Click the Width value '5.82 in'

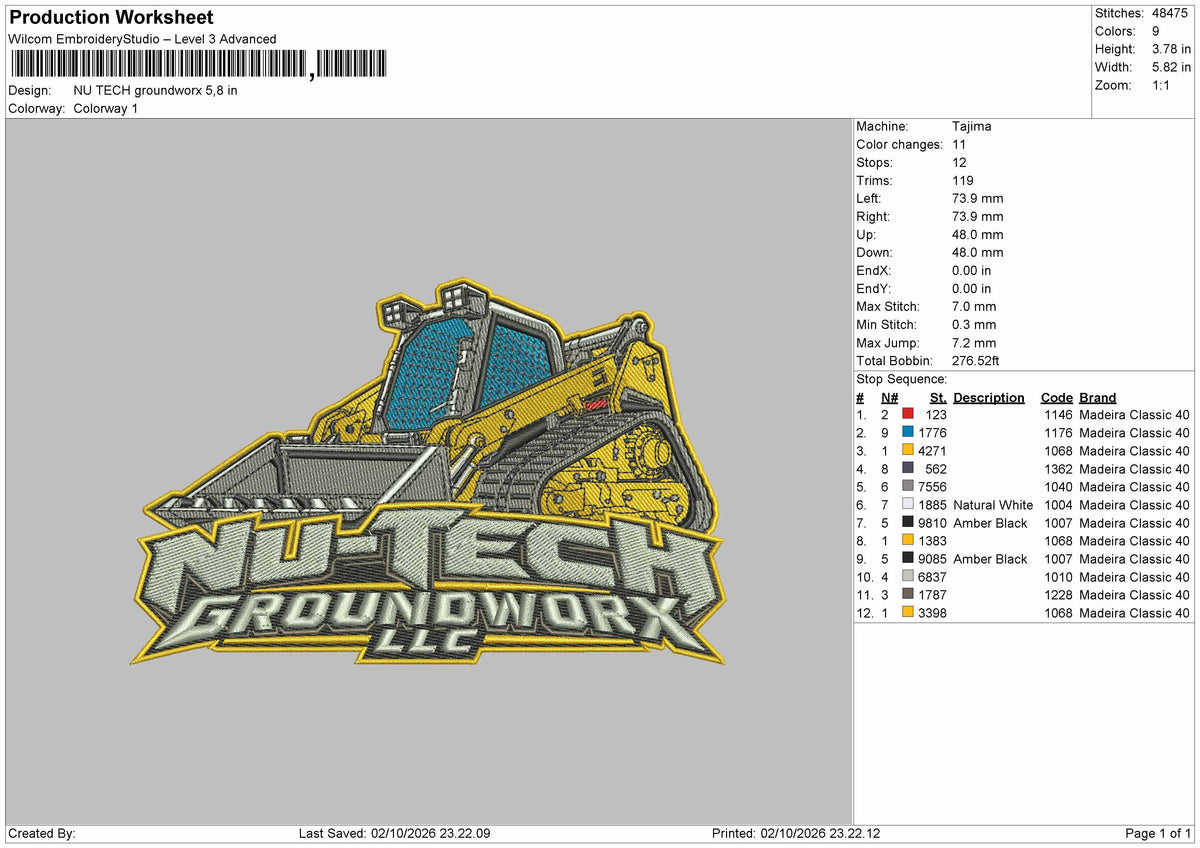[1172, 67]
